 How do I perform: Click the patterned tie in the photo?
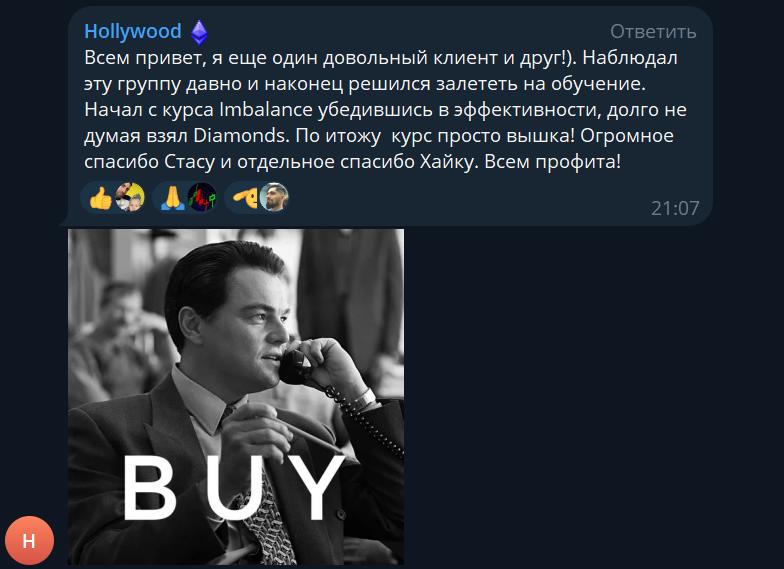pyautogui.click(x=266, y=518)
